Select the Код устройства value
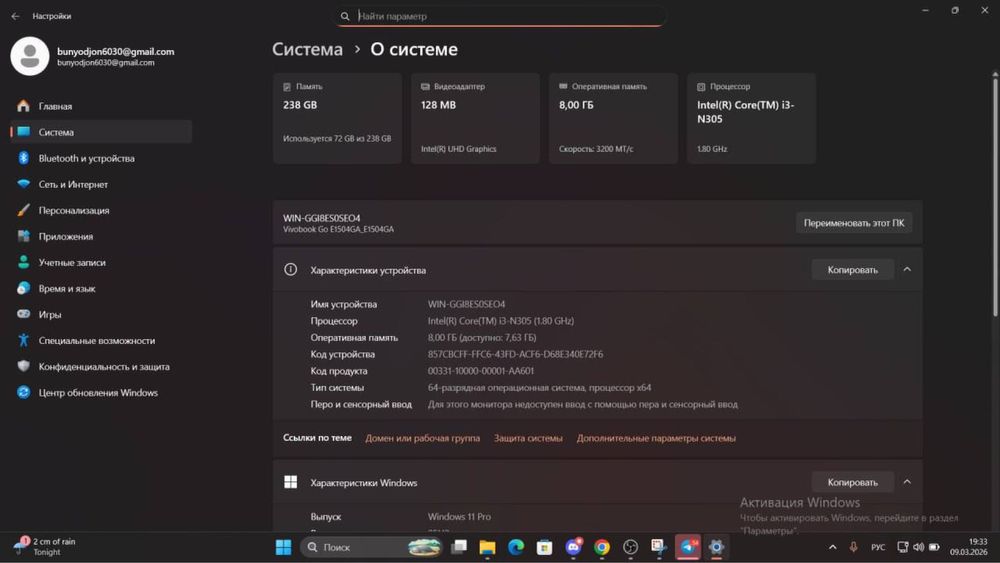The height and width of the screenshot is (563, 1000). 515,354
